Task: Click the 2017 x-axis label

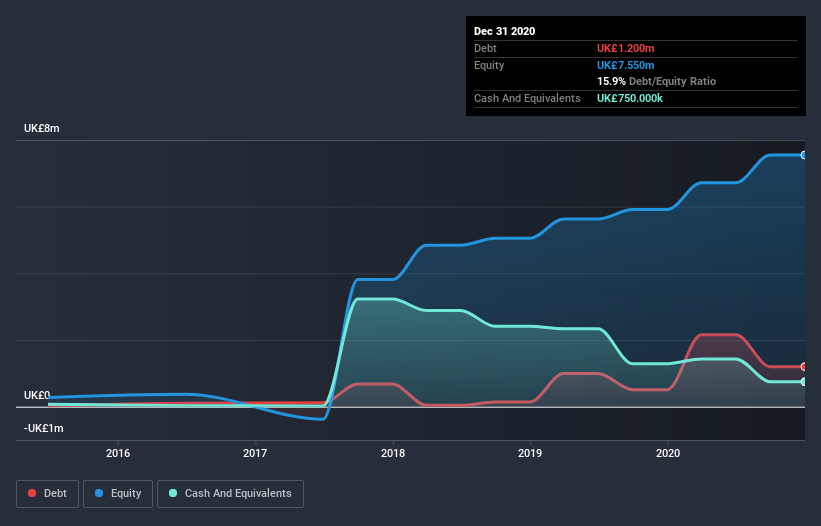Action: (255, 453)
